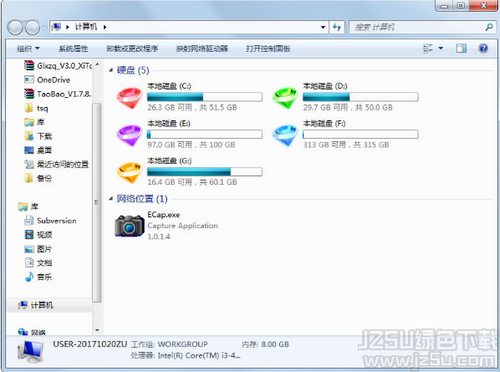The height and width of the screenshot is (372, 500).
Task: Click the back navigation arrow
Action: pyautogui.click(x=15, y=27)
